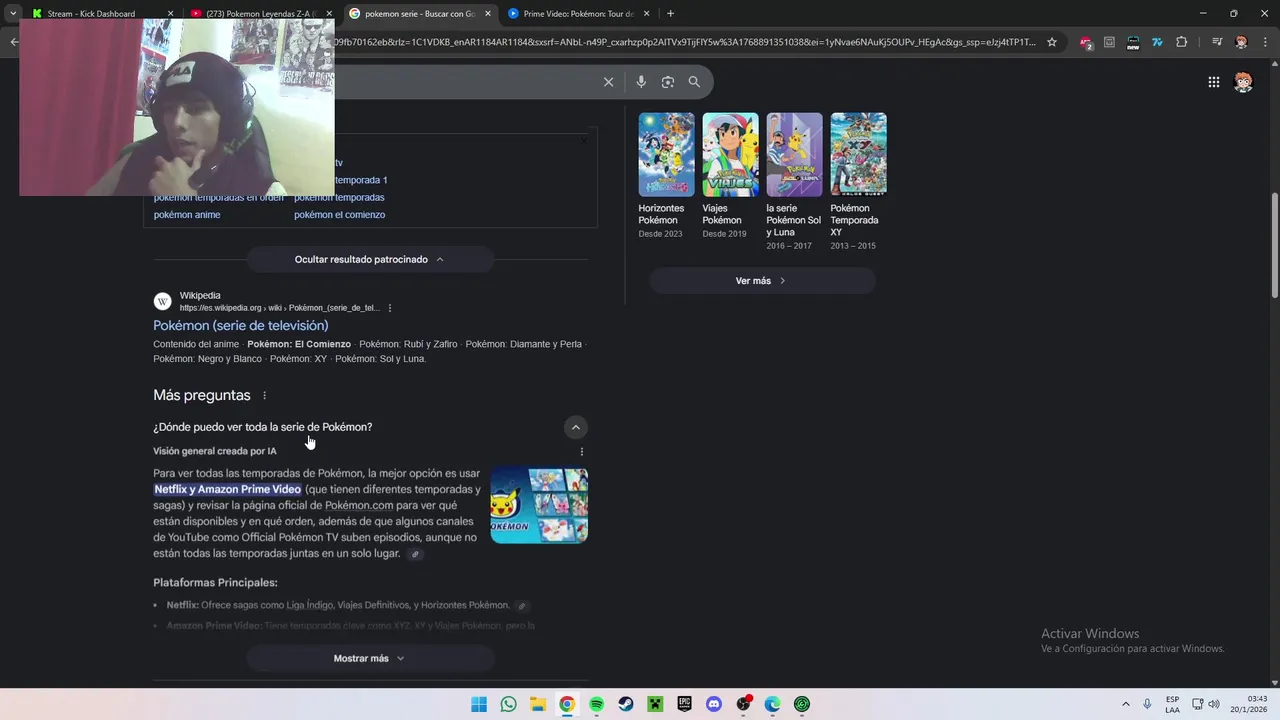Click the 7TV extension icon
The width and height of the screenshot is (1280, 720).
pyautogui.click(x=1157, y=42)
